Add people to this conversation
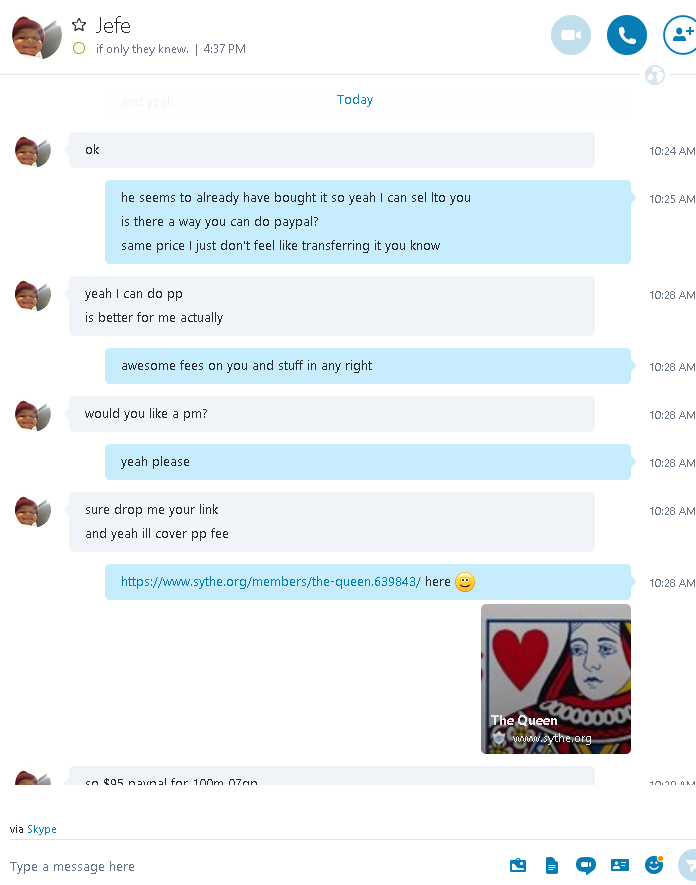 click(681, 35)
